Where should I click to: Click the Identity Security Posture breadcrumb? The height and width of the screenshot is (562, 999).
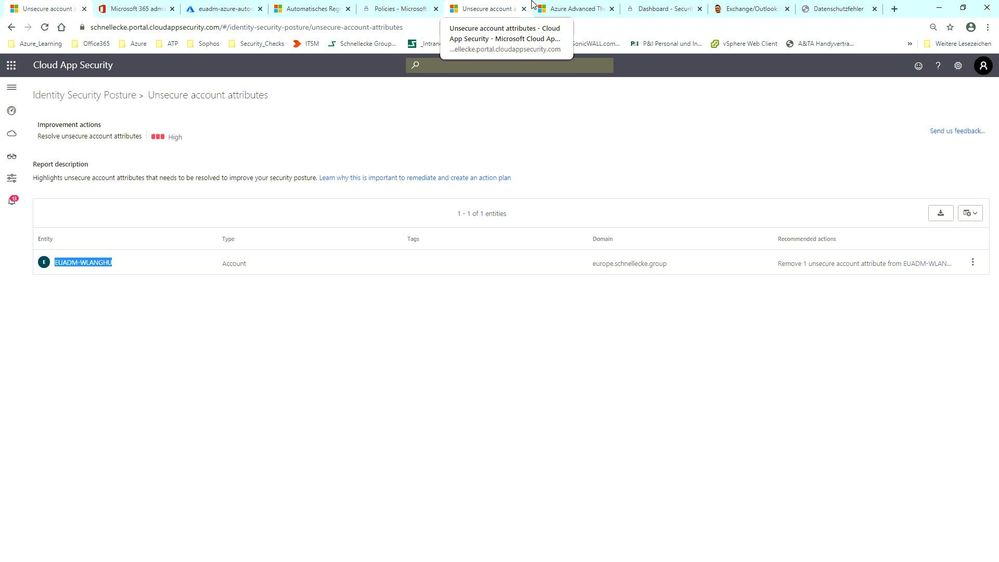point(84,95)
